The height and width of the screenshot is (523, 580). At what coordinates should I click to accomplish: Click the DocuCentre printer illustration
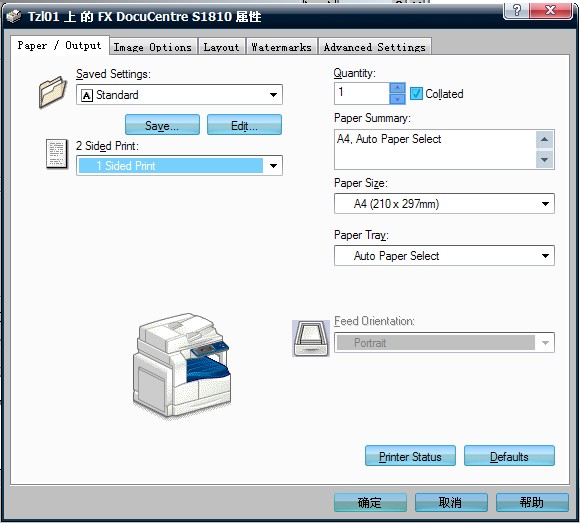click(182, 365)
